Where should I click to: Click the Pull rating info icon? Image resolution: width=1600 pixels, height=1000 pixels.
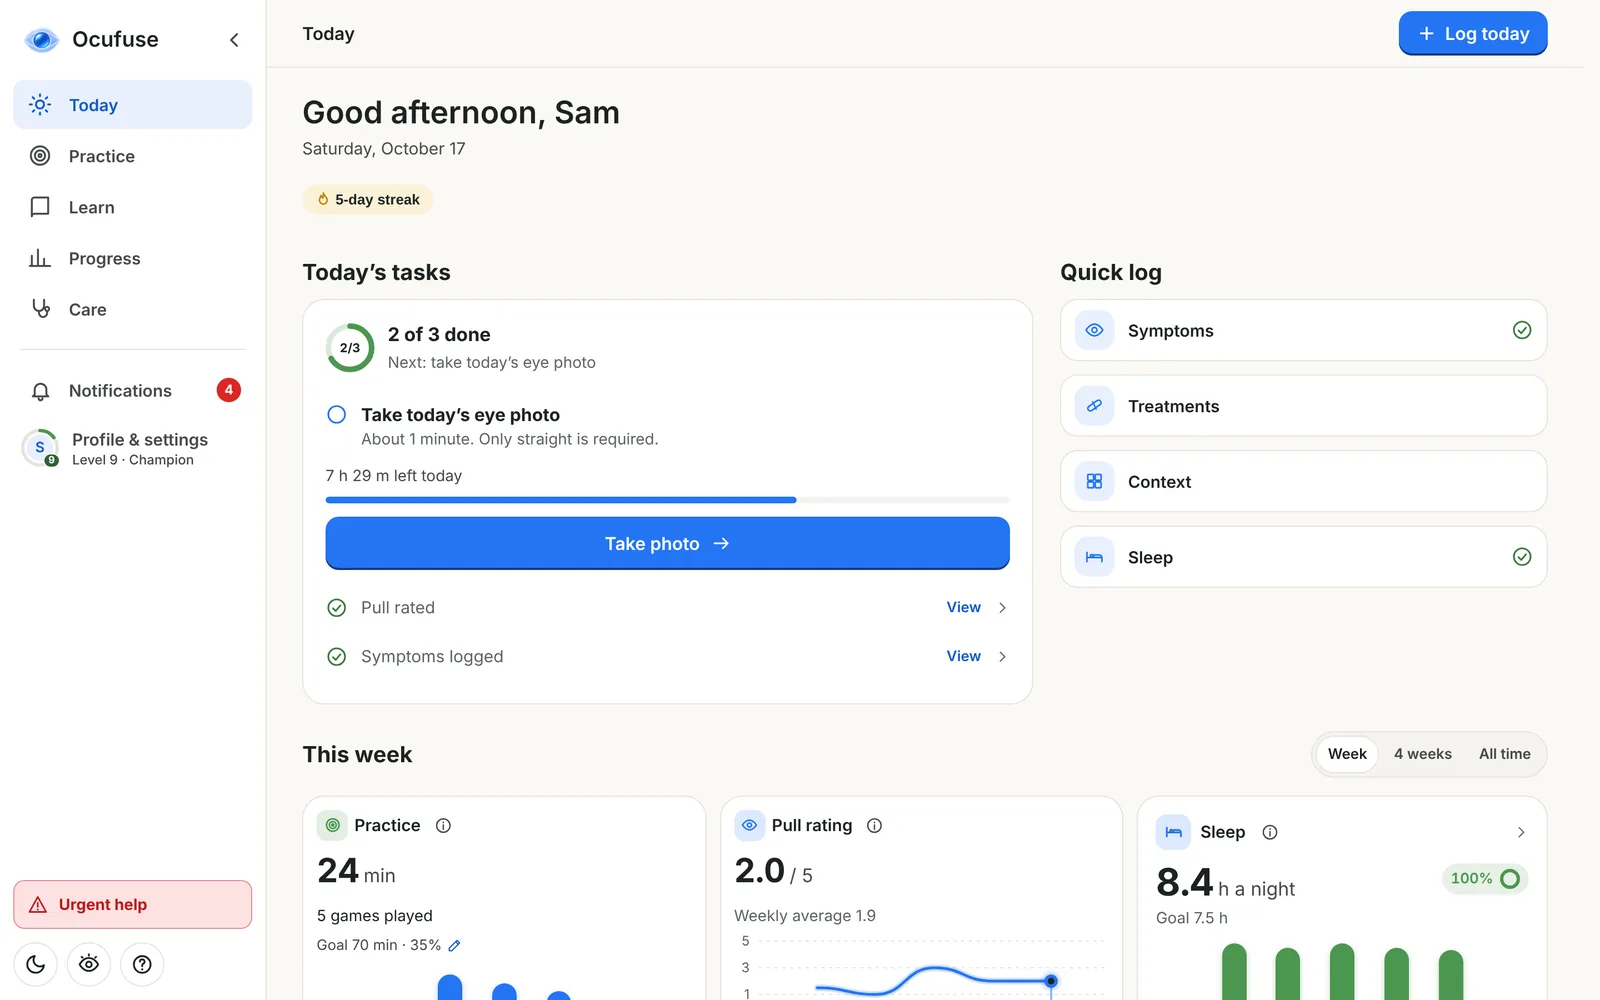point(875,825)
